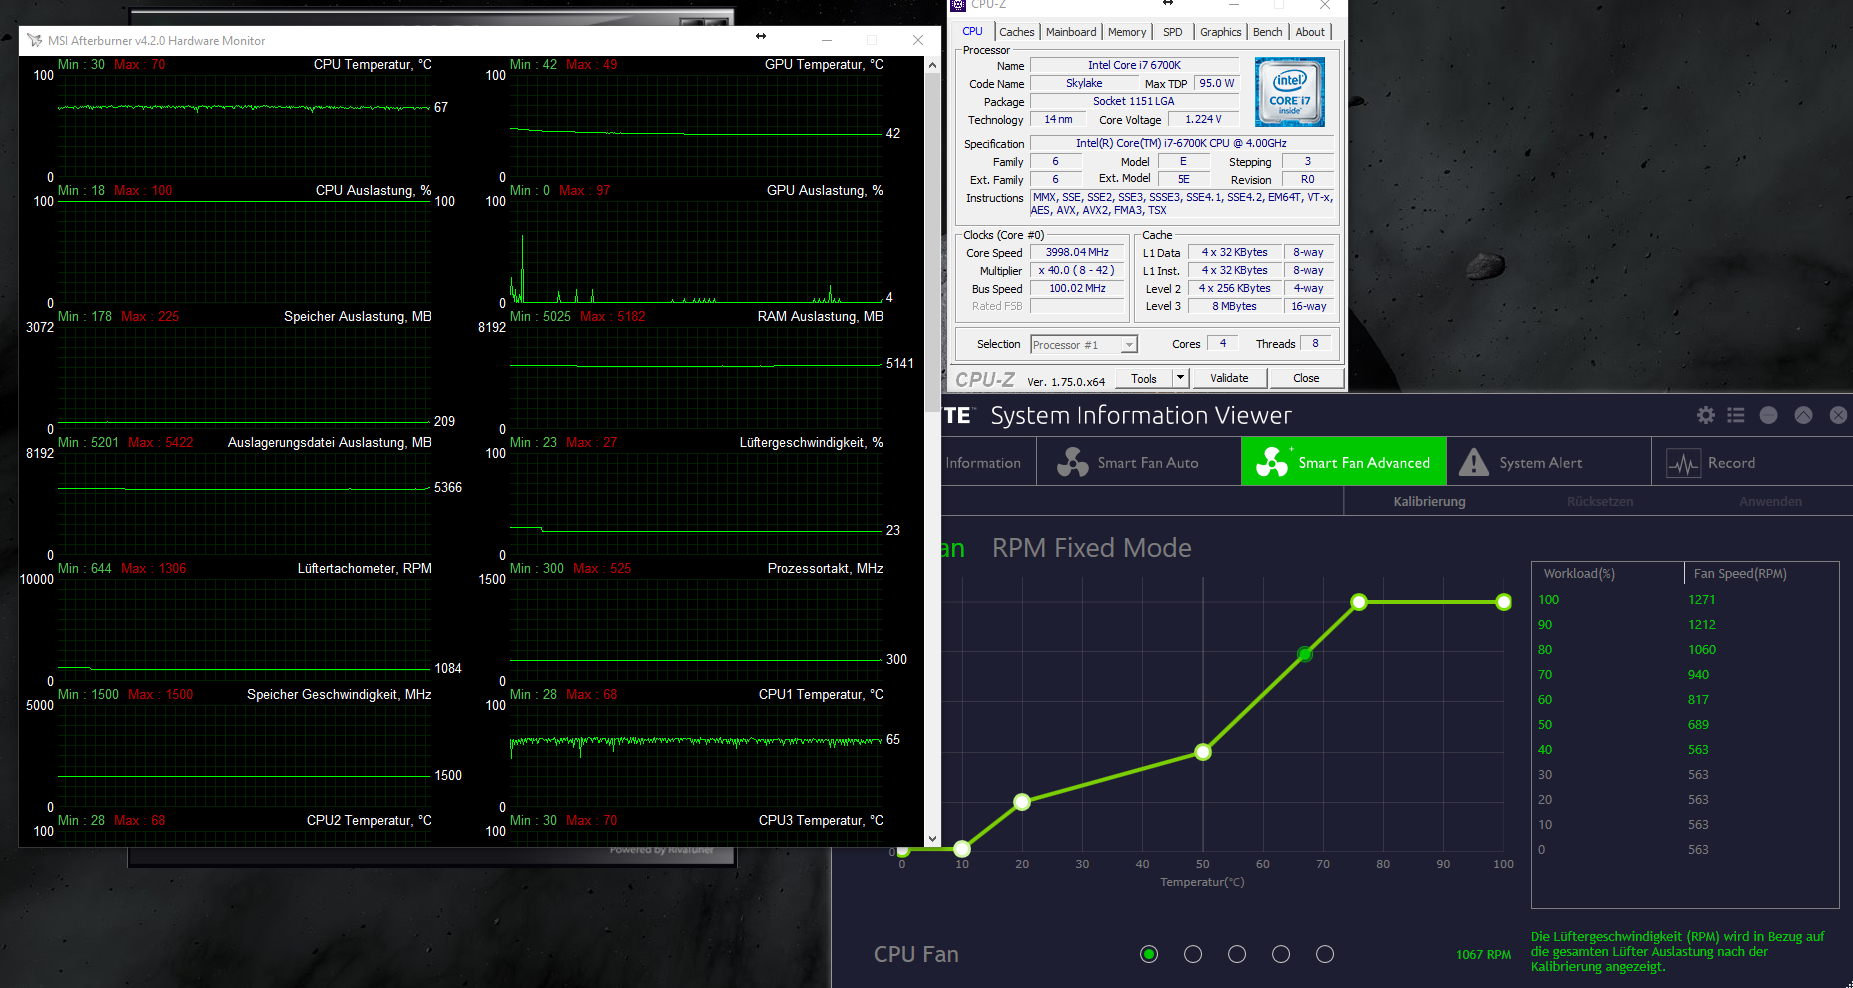Viewport: 1853px width, 988px height.
Task: Click the scroll-down arrow in the Hardware Monitor
Action: point(932,839)
